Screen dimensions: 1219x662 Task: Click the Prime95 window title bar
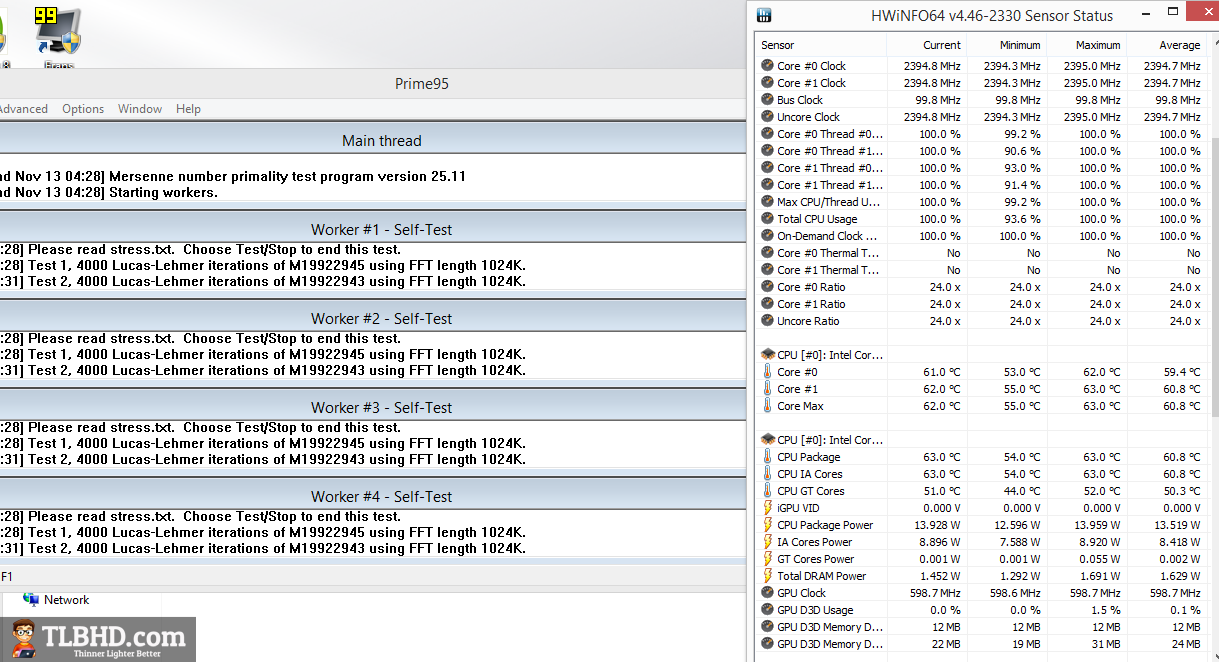(x=374, y=84)
